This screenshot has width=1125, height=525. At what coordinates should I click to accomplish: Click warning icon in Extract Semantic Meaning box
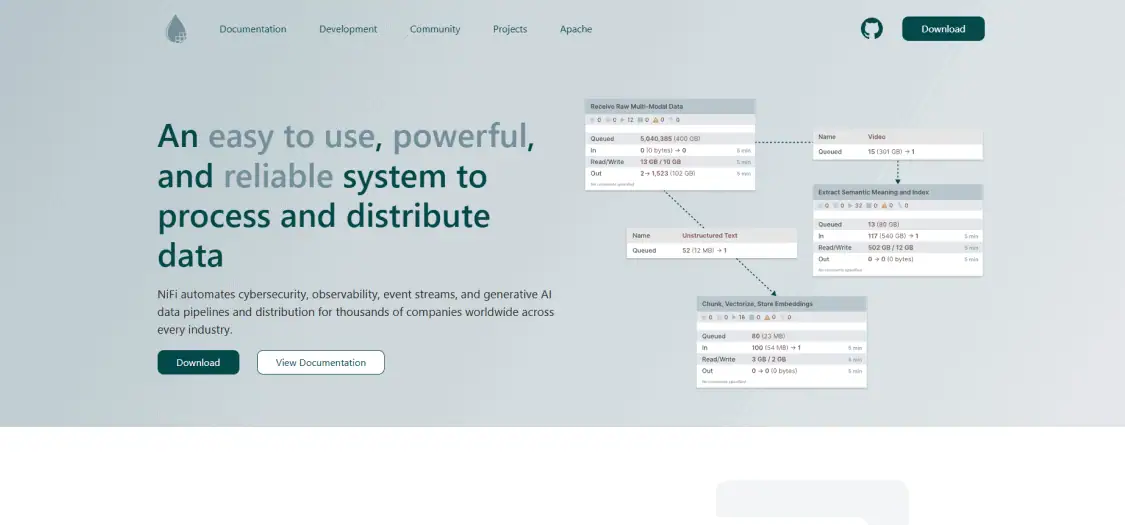coord(884,206)
